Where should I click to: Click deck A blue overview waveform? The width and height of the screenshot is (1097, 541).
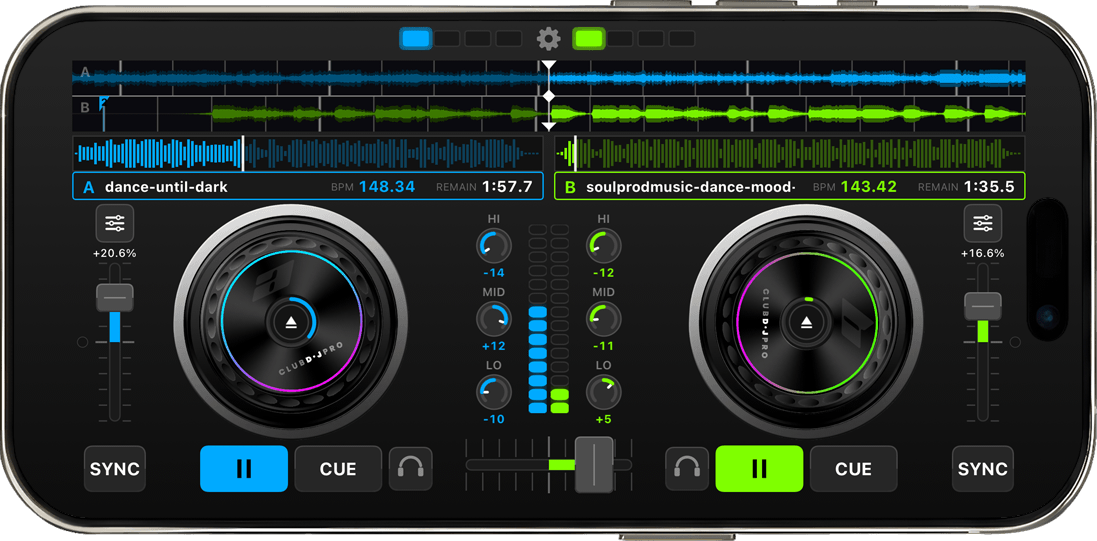[x=308, y=153]
